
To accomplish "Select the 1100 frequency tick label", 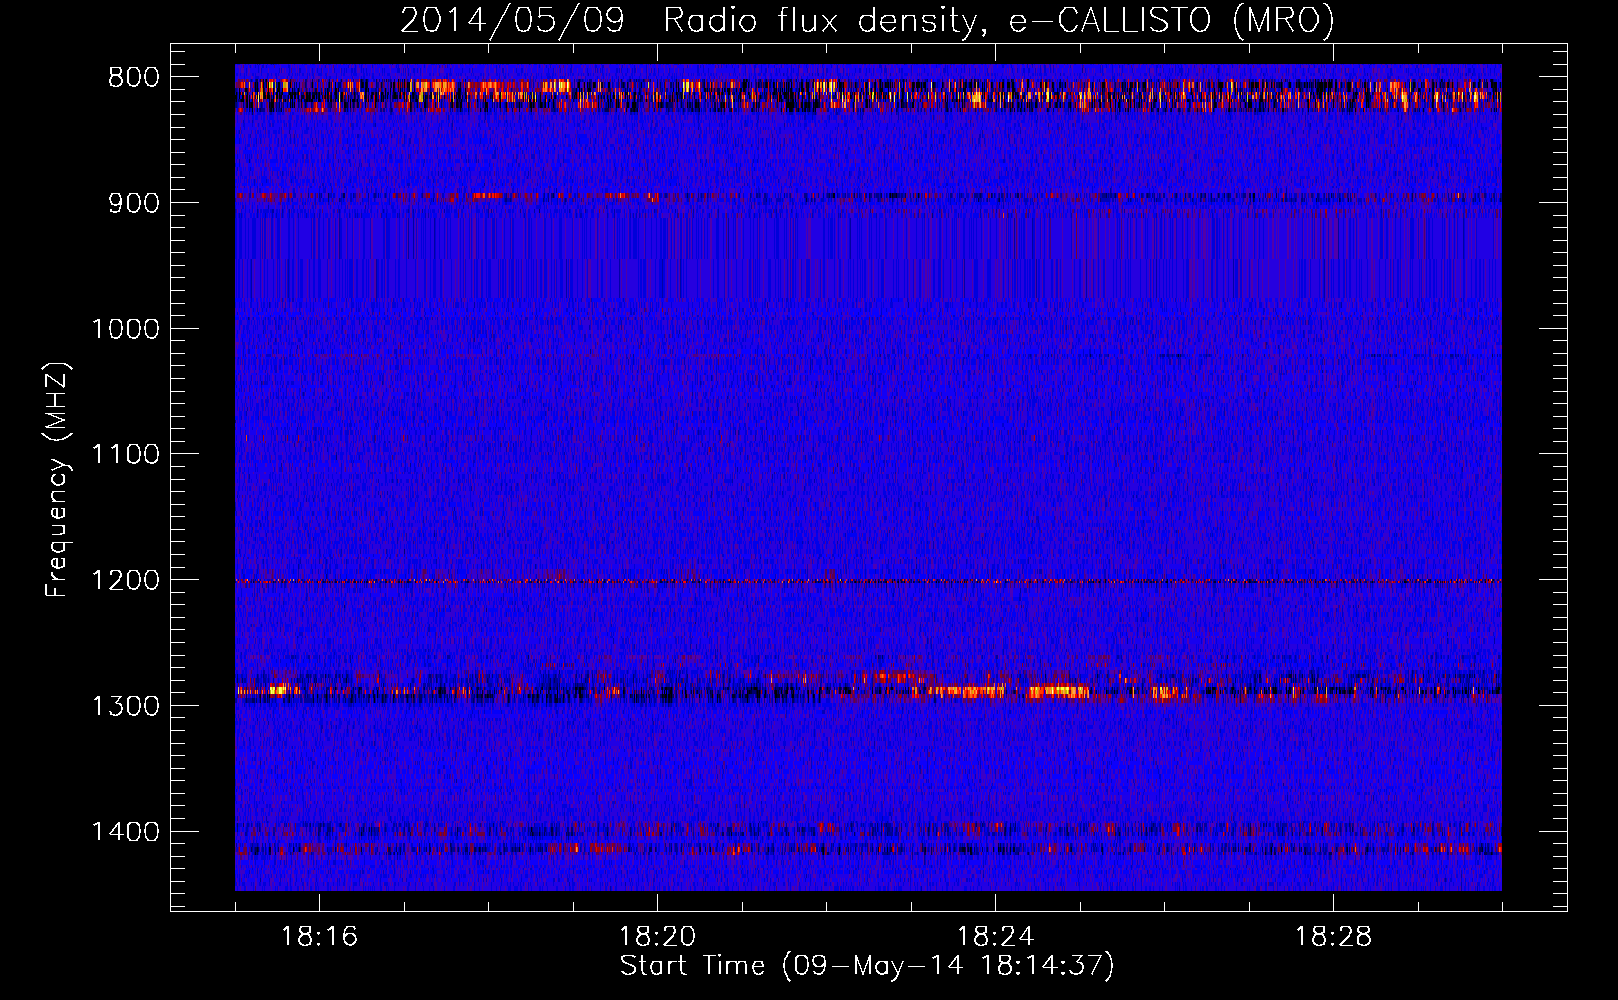I will 126,455.
